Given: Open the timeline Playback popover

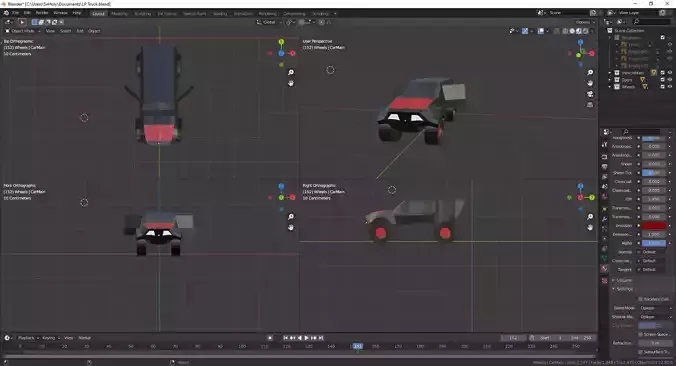Looking at the screenshot, I should (28, 338).
